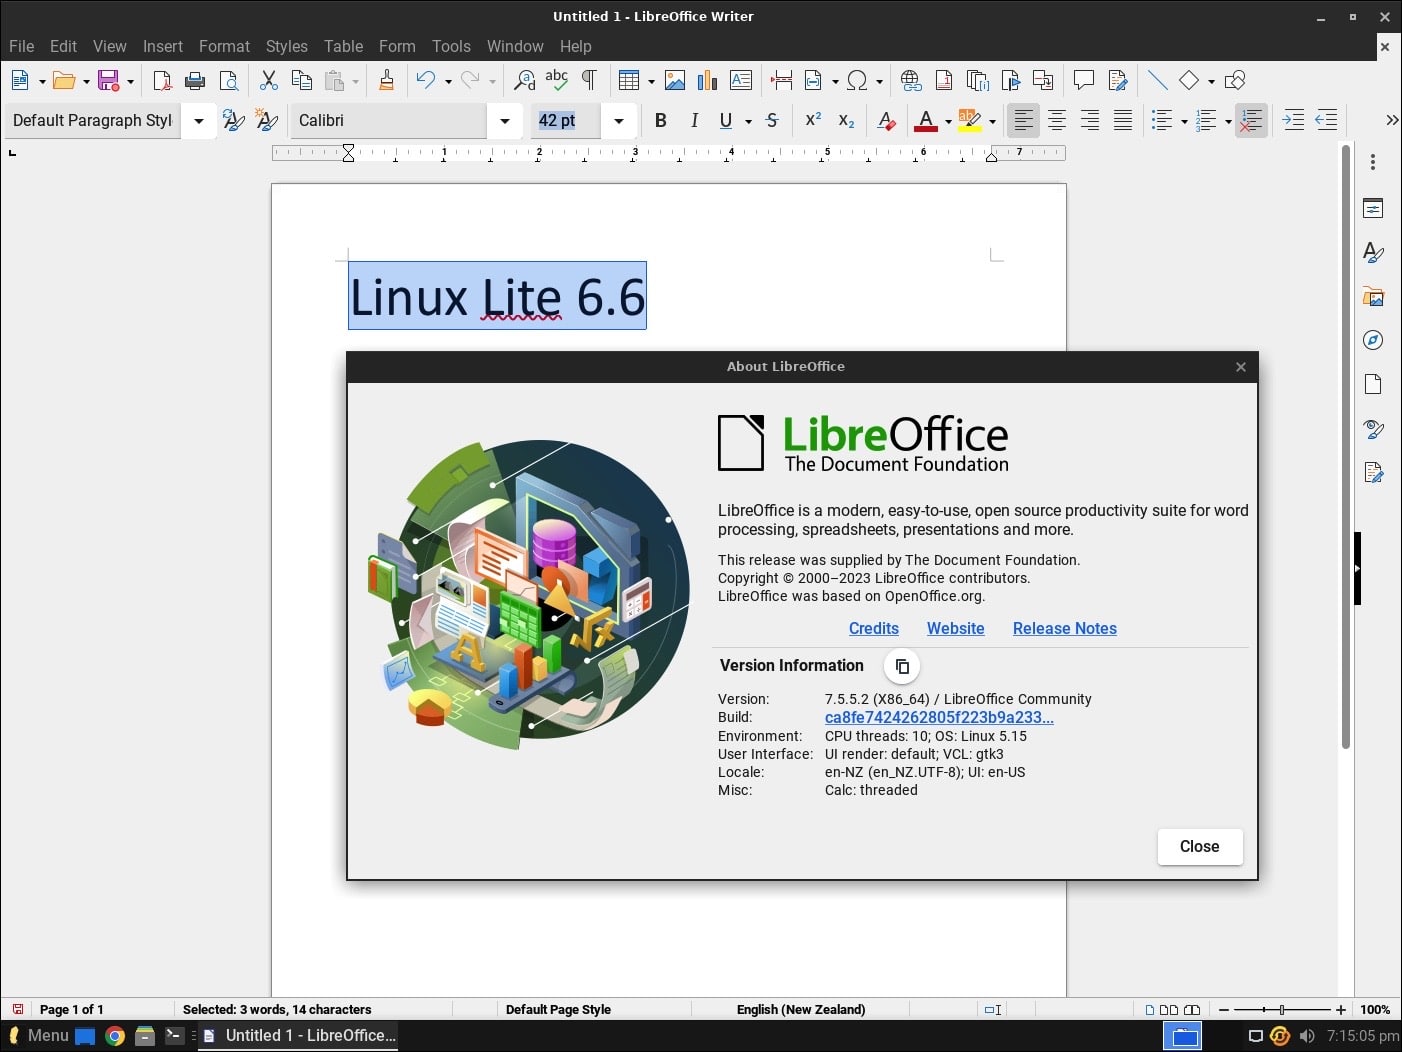Close the About LibreOffice dialog
This screenshot has height=1052, width=1402.
coord(1199,846)
